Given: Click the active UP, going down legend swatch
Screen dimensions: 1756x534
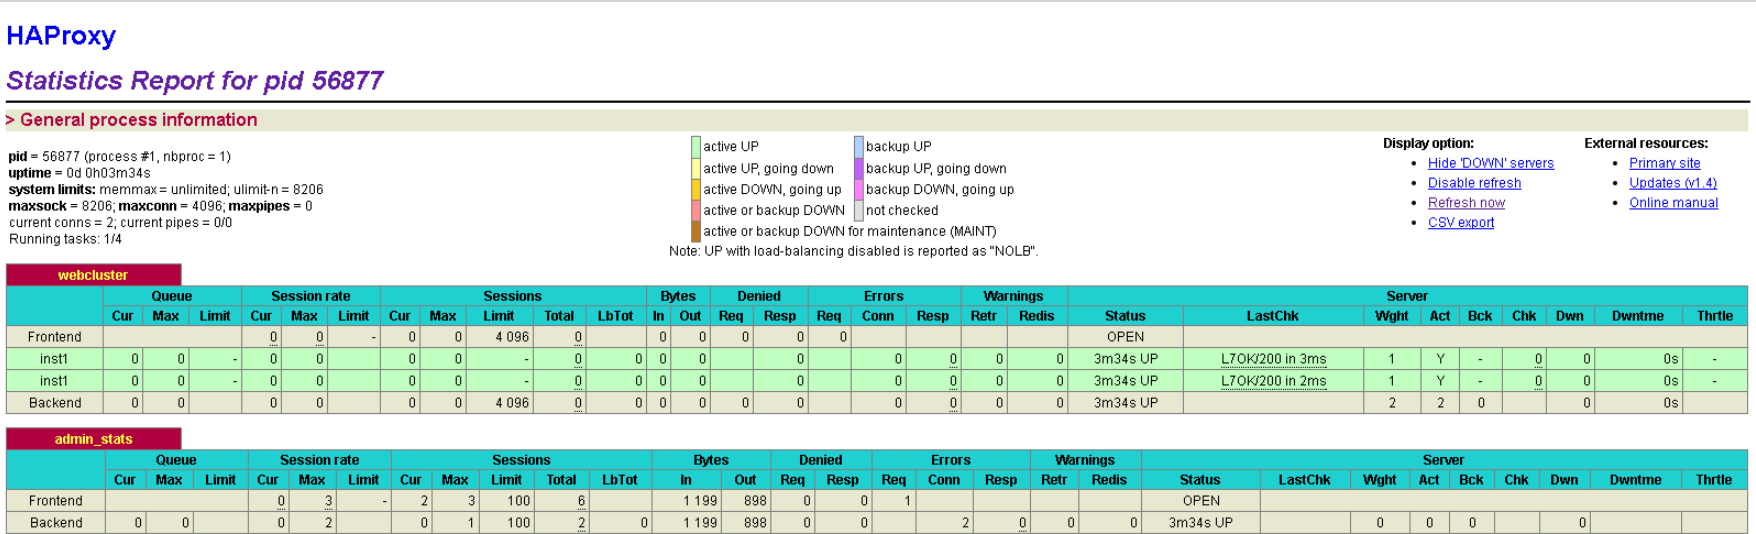Looking at the screenshot, I should click(x=696, y=168).
